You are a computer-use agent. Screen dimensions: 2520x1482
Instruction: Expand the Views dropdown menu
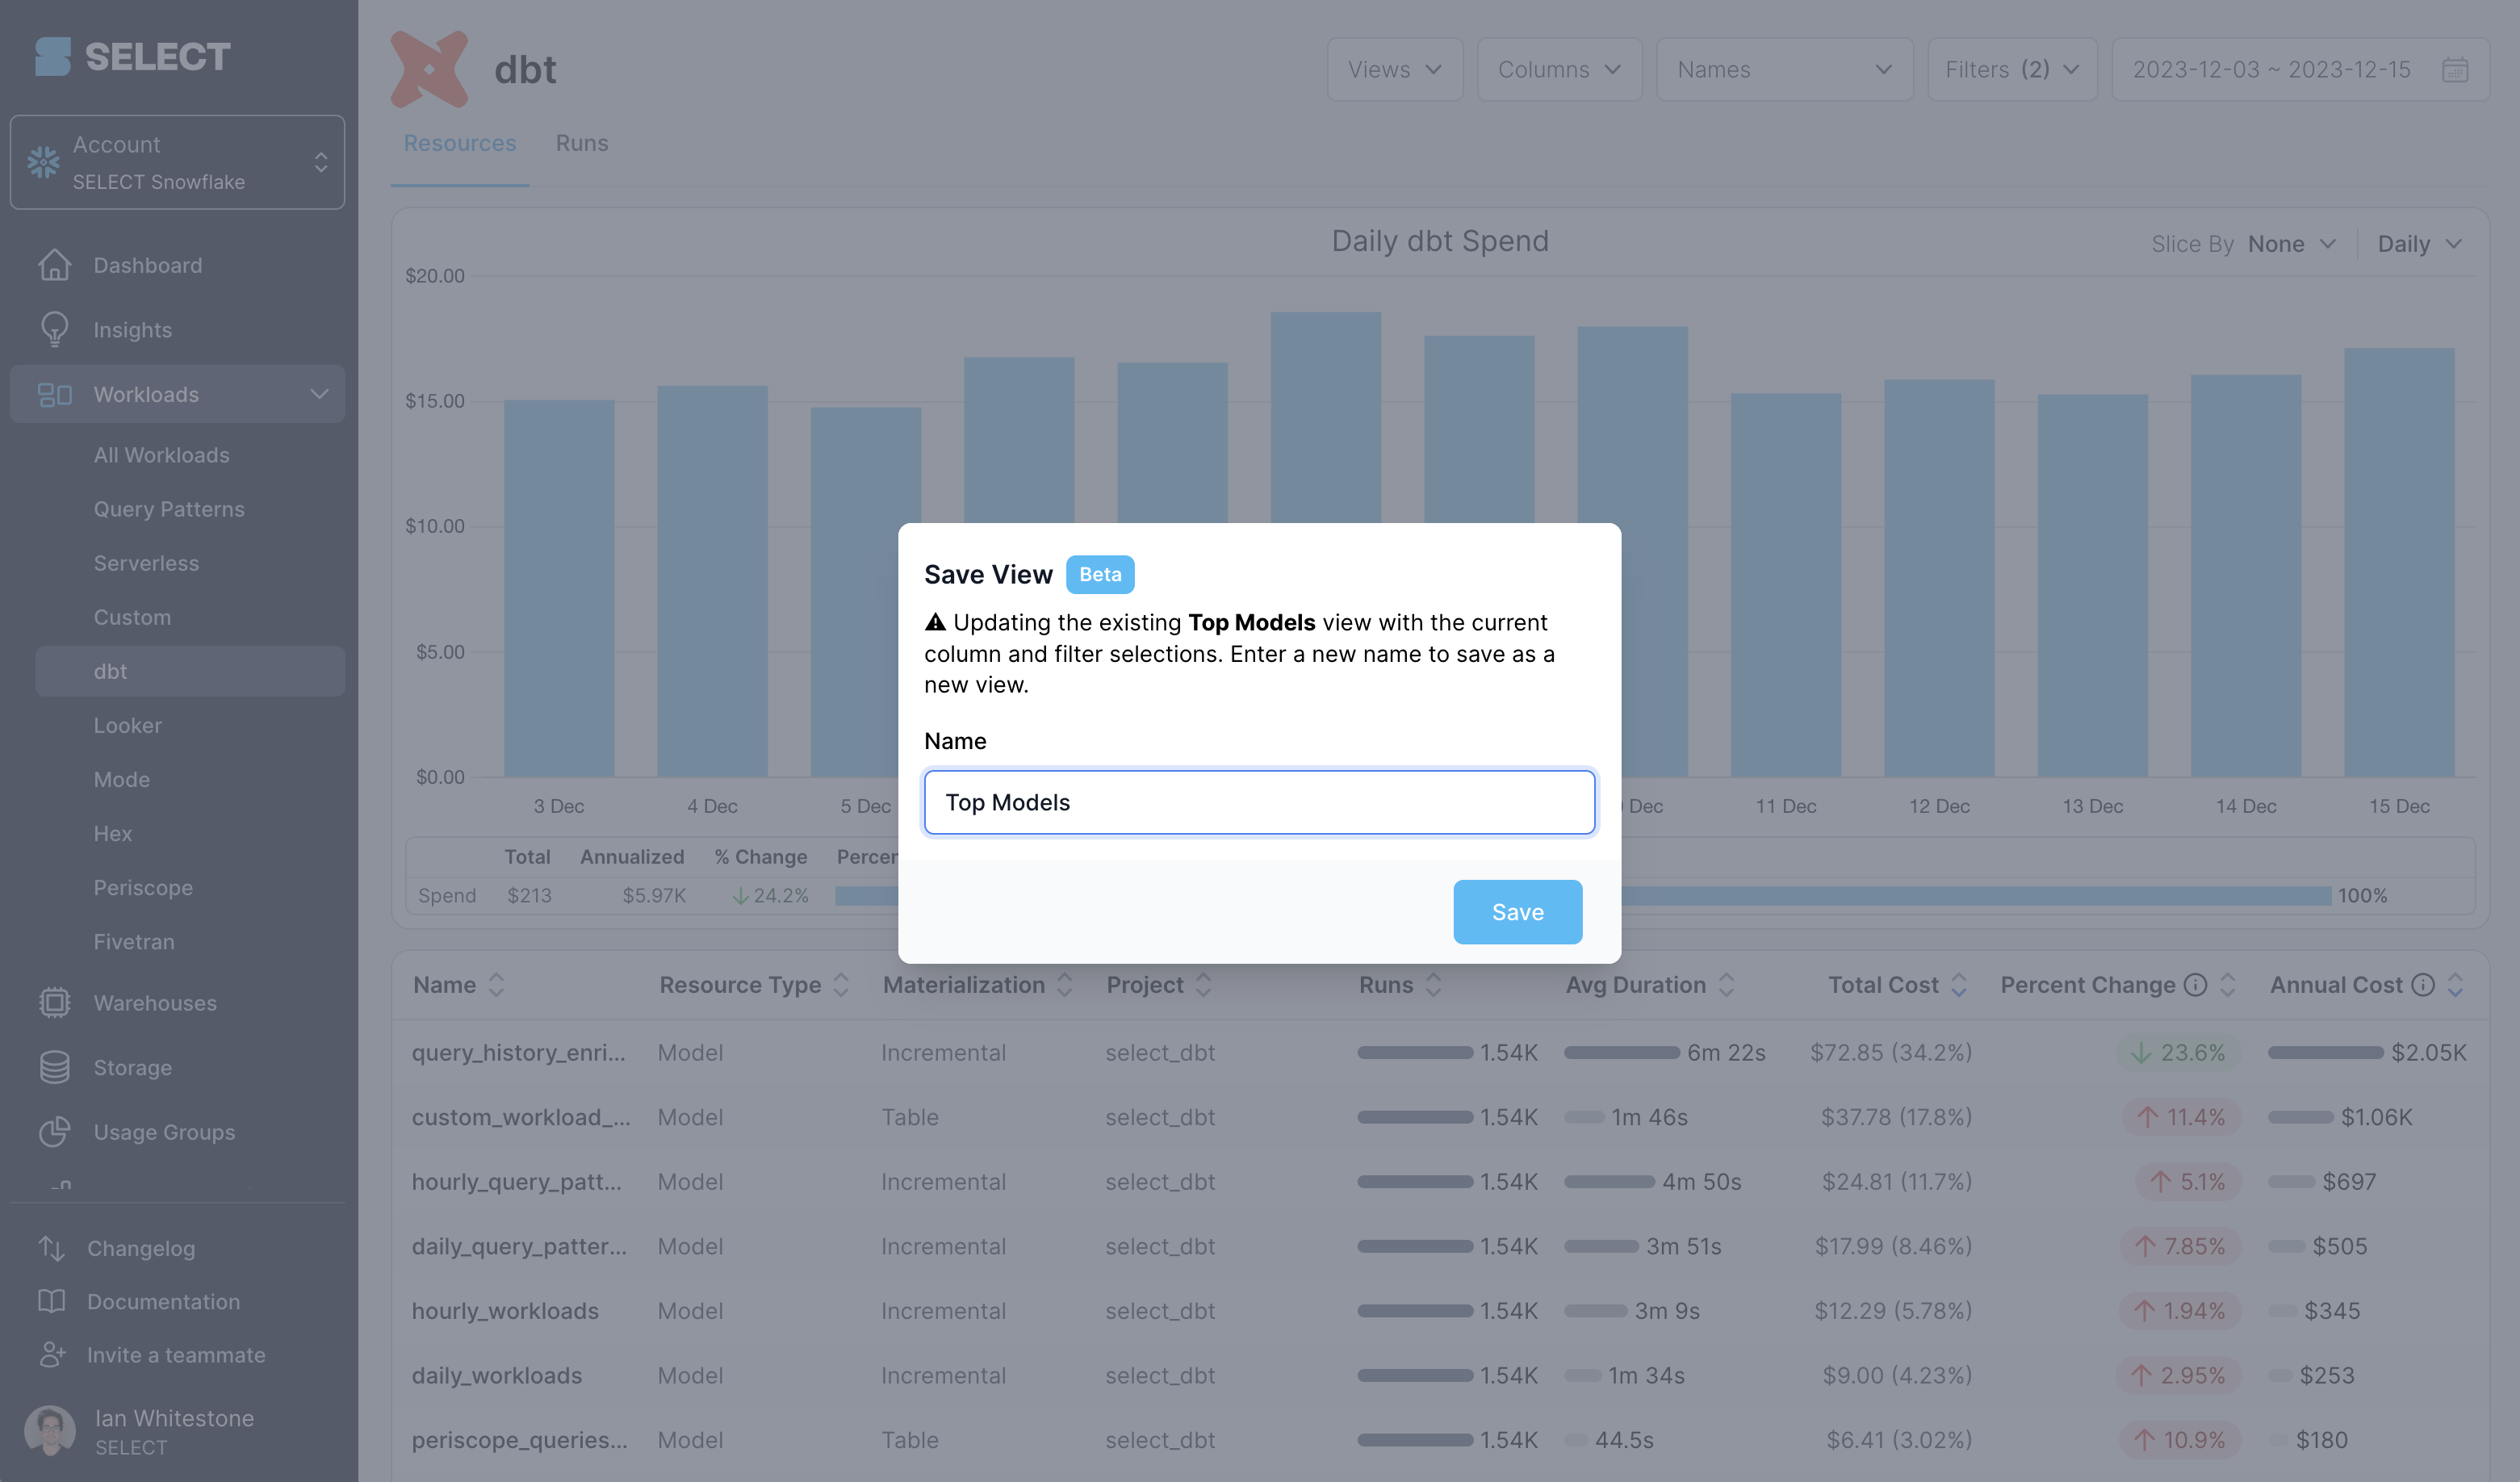pos(1392,67)
